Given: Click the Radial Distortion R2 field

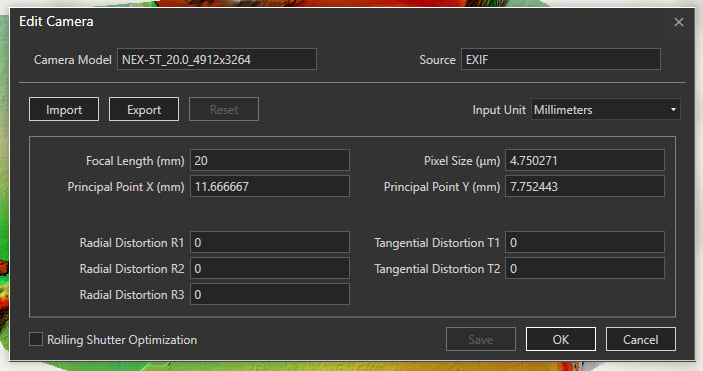Looking at the screenshot, I should [270, 268].
